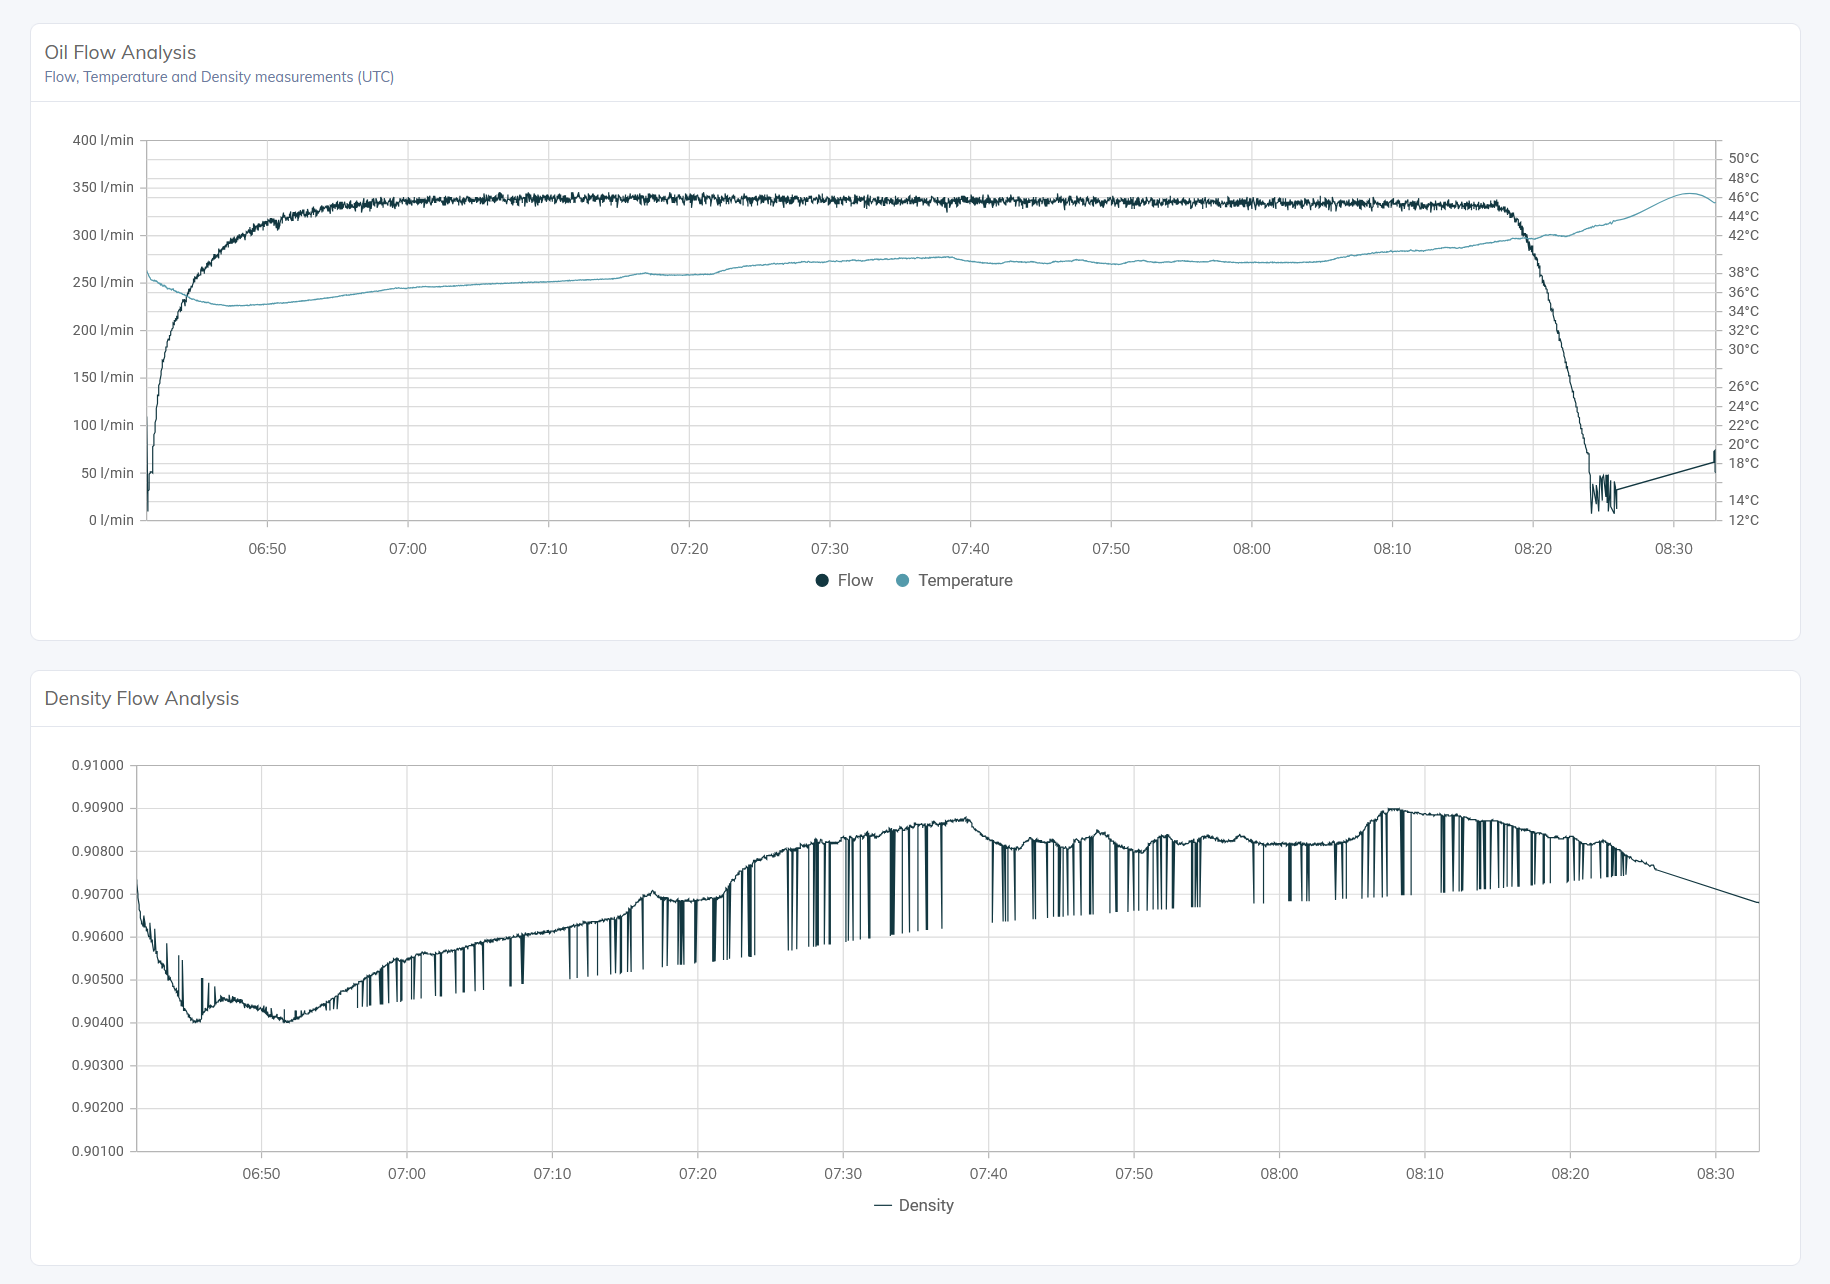
Task: Toggle the Temperature series in legend
Action: pos(954,581)
